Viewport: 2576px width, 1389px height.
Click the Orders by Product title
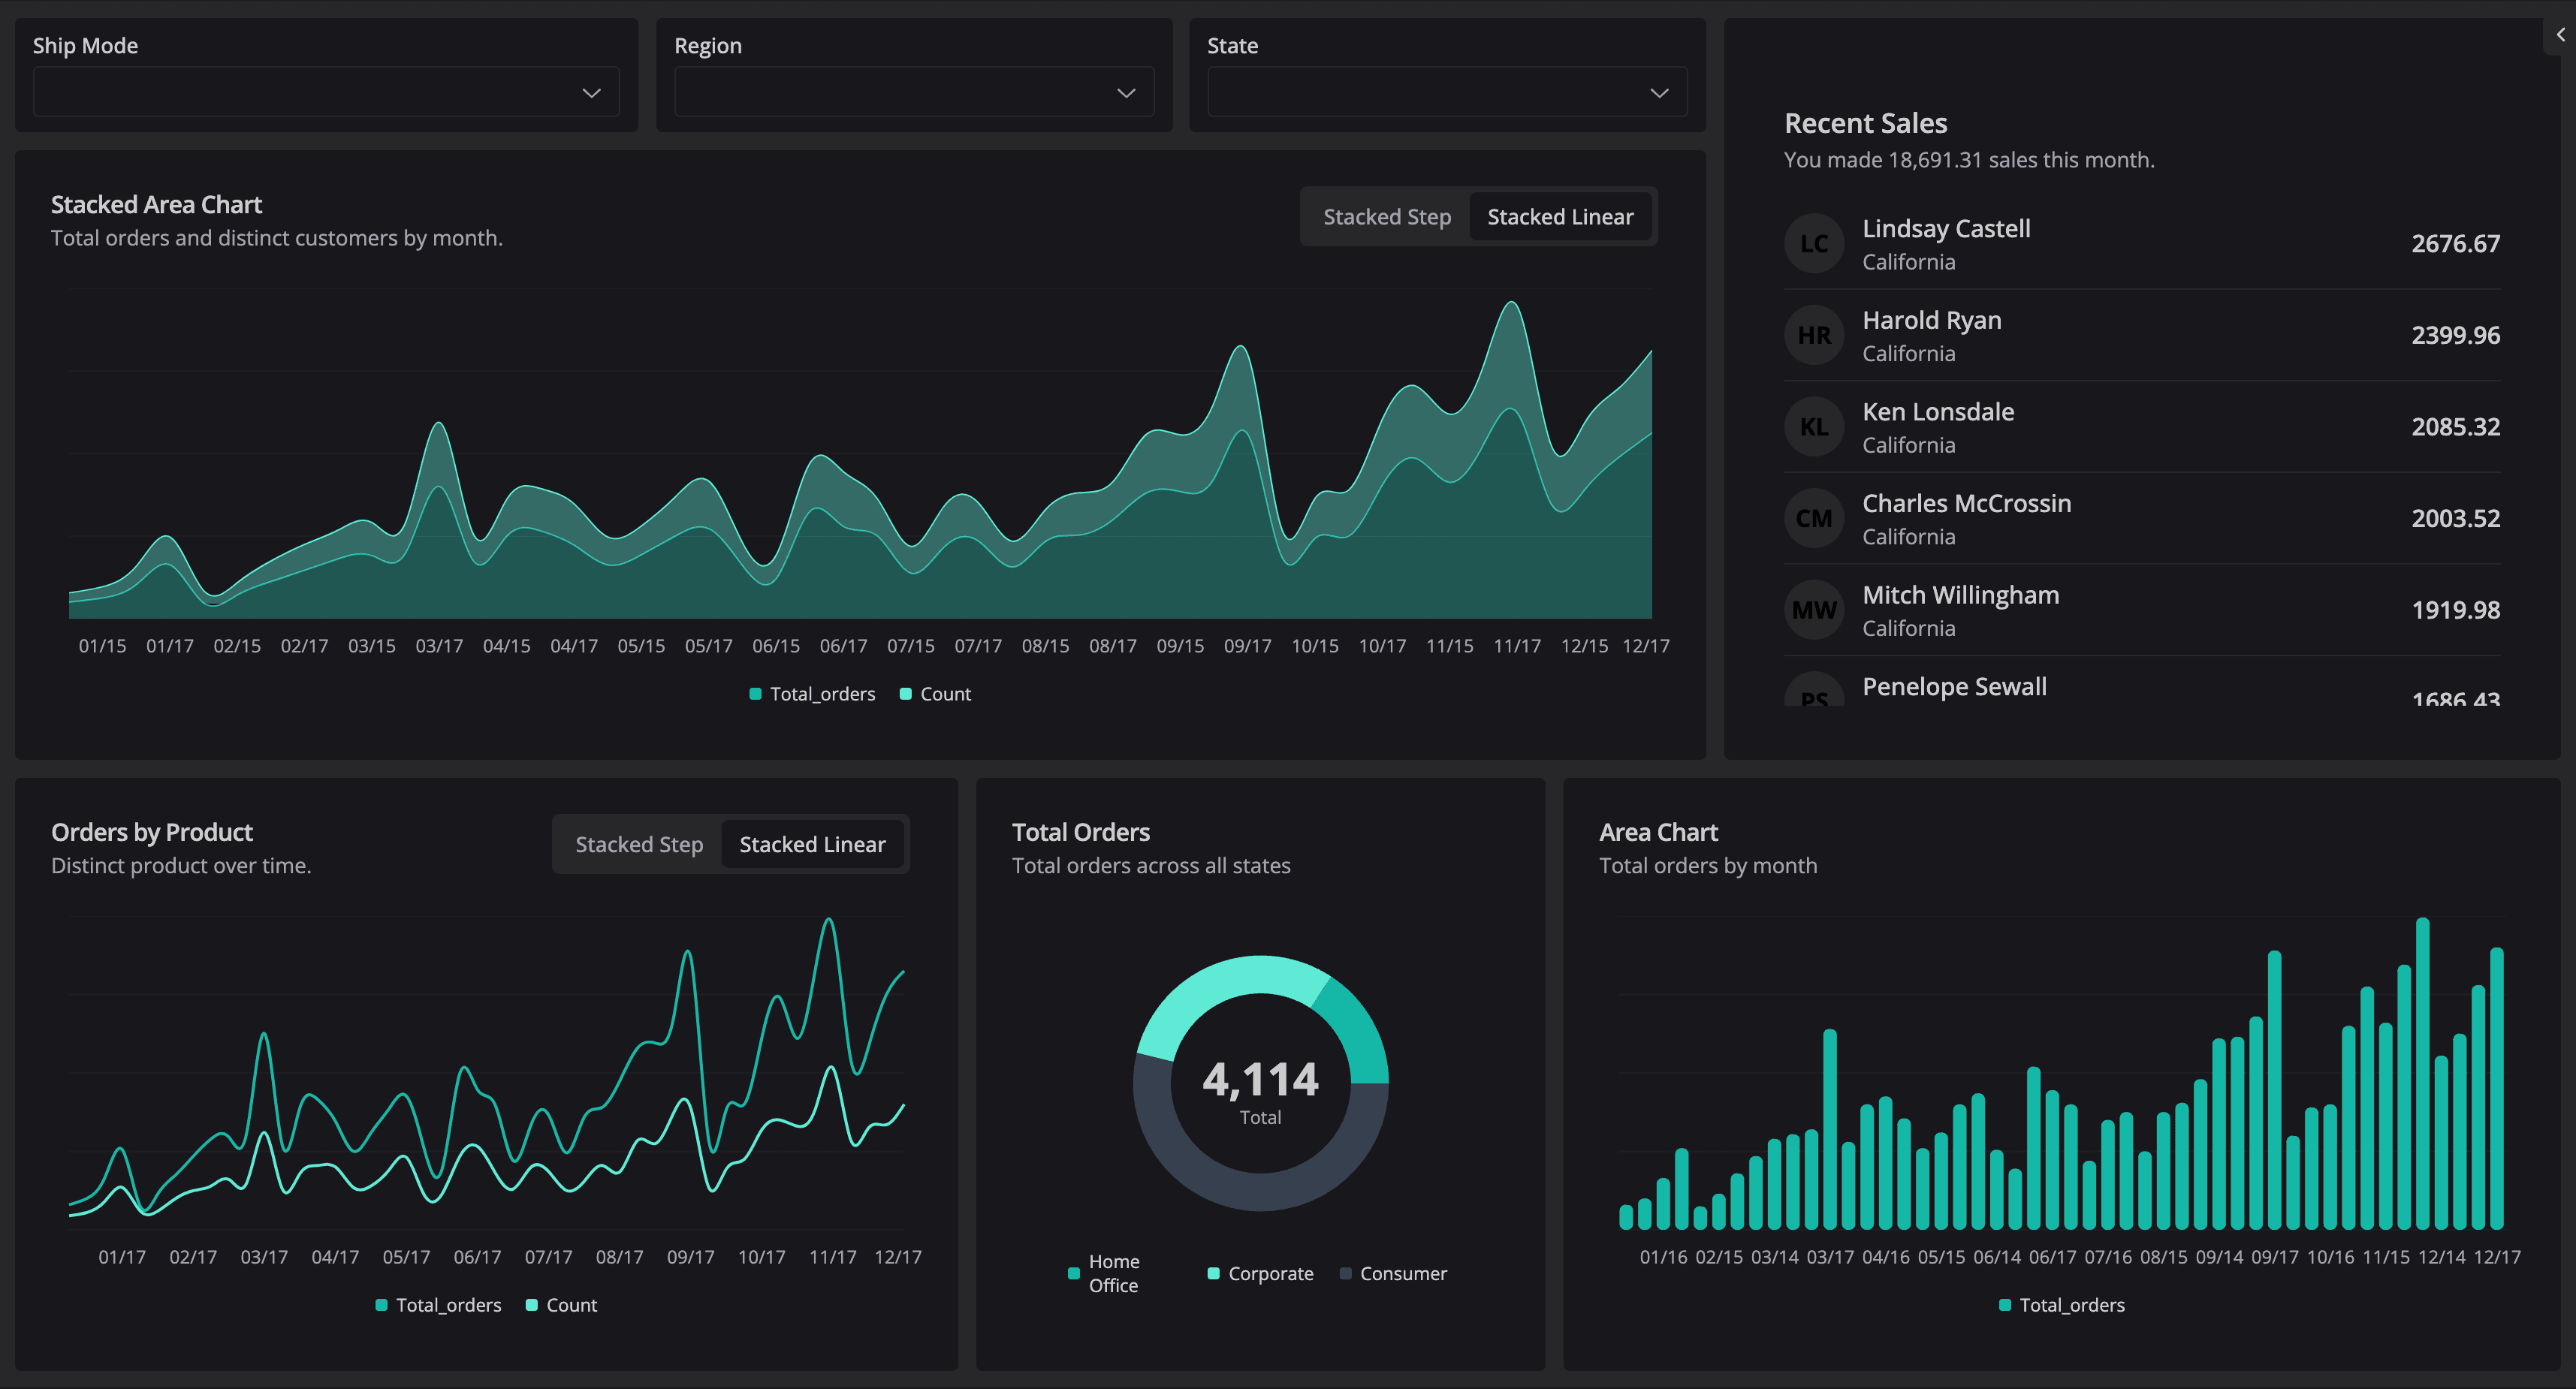tap(151, 832)
